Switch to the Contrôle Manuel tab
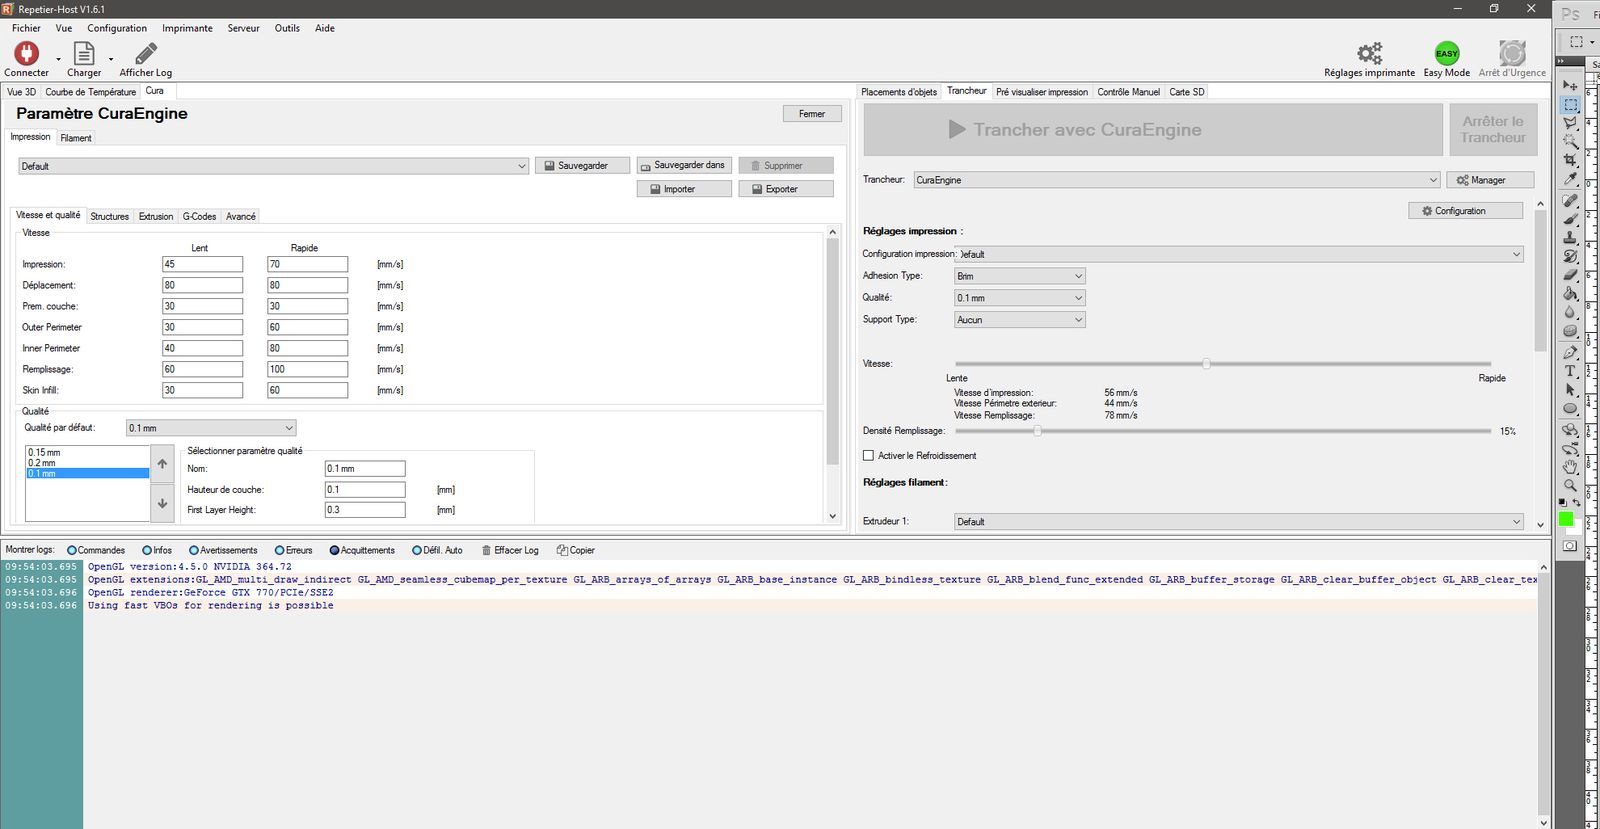Viewport: 1600px width, 829px height. pos(1128,92)
